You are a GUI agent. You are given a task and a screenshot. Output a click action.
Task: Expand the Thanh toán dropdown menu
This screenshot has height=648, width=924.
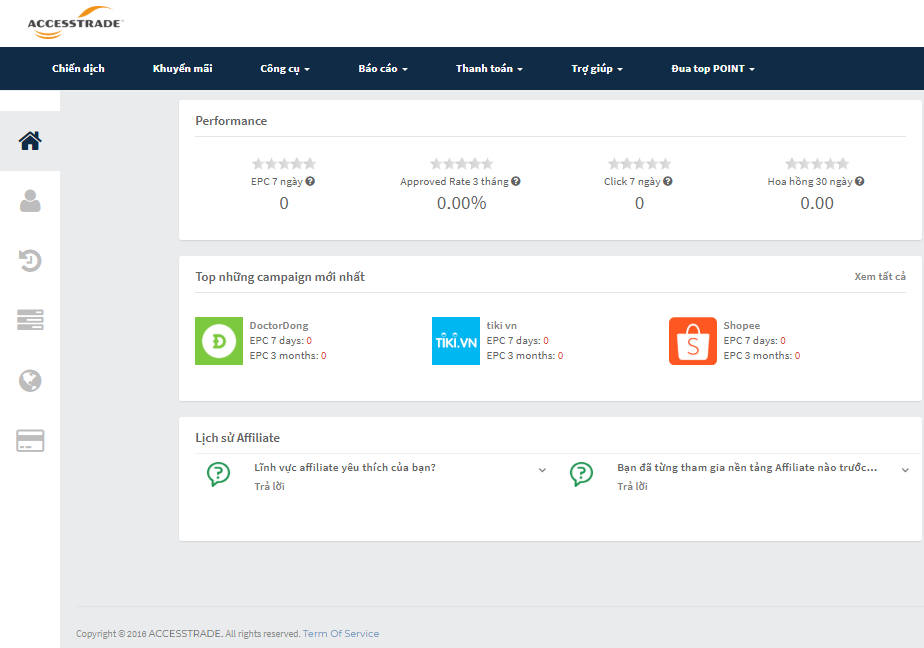[489, 69]
